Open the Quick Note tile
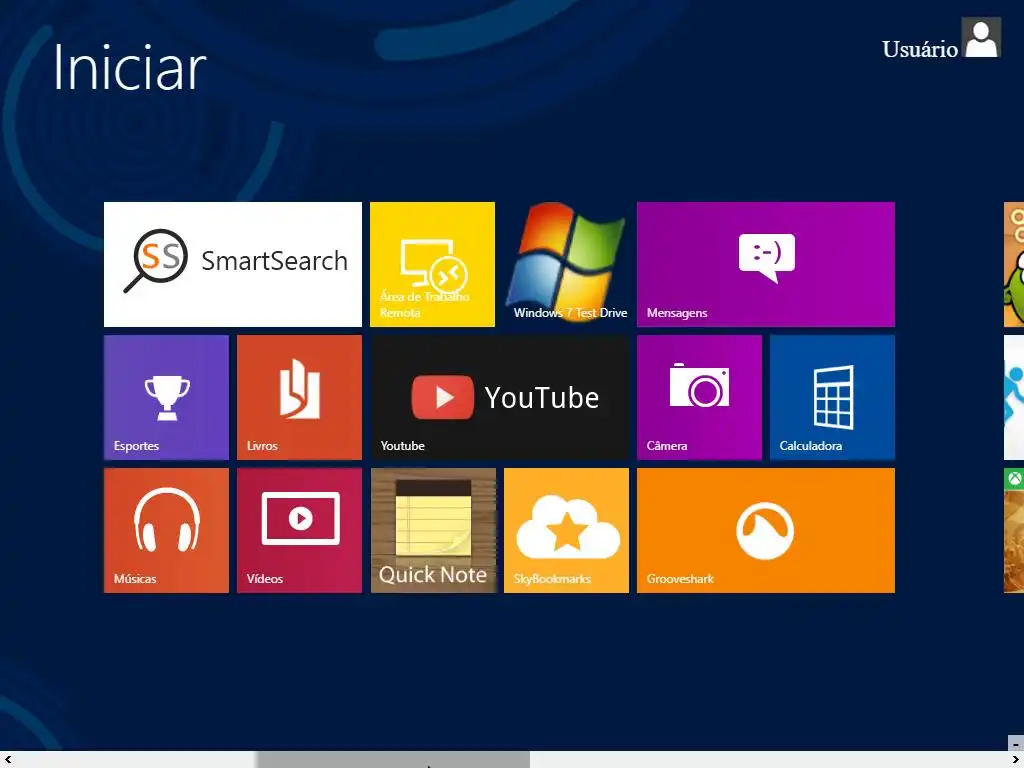Image resolution: width=1024 pixels, height=768 pixels. 433,530
